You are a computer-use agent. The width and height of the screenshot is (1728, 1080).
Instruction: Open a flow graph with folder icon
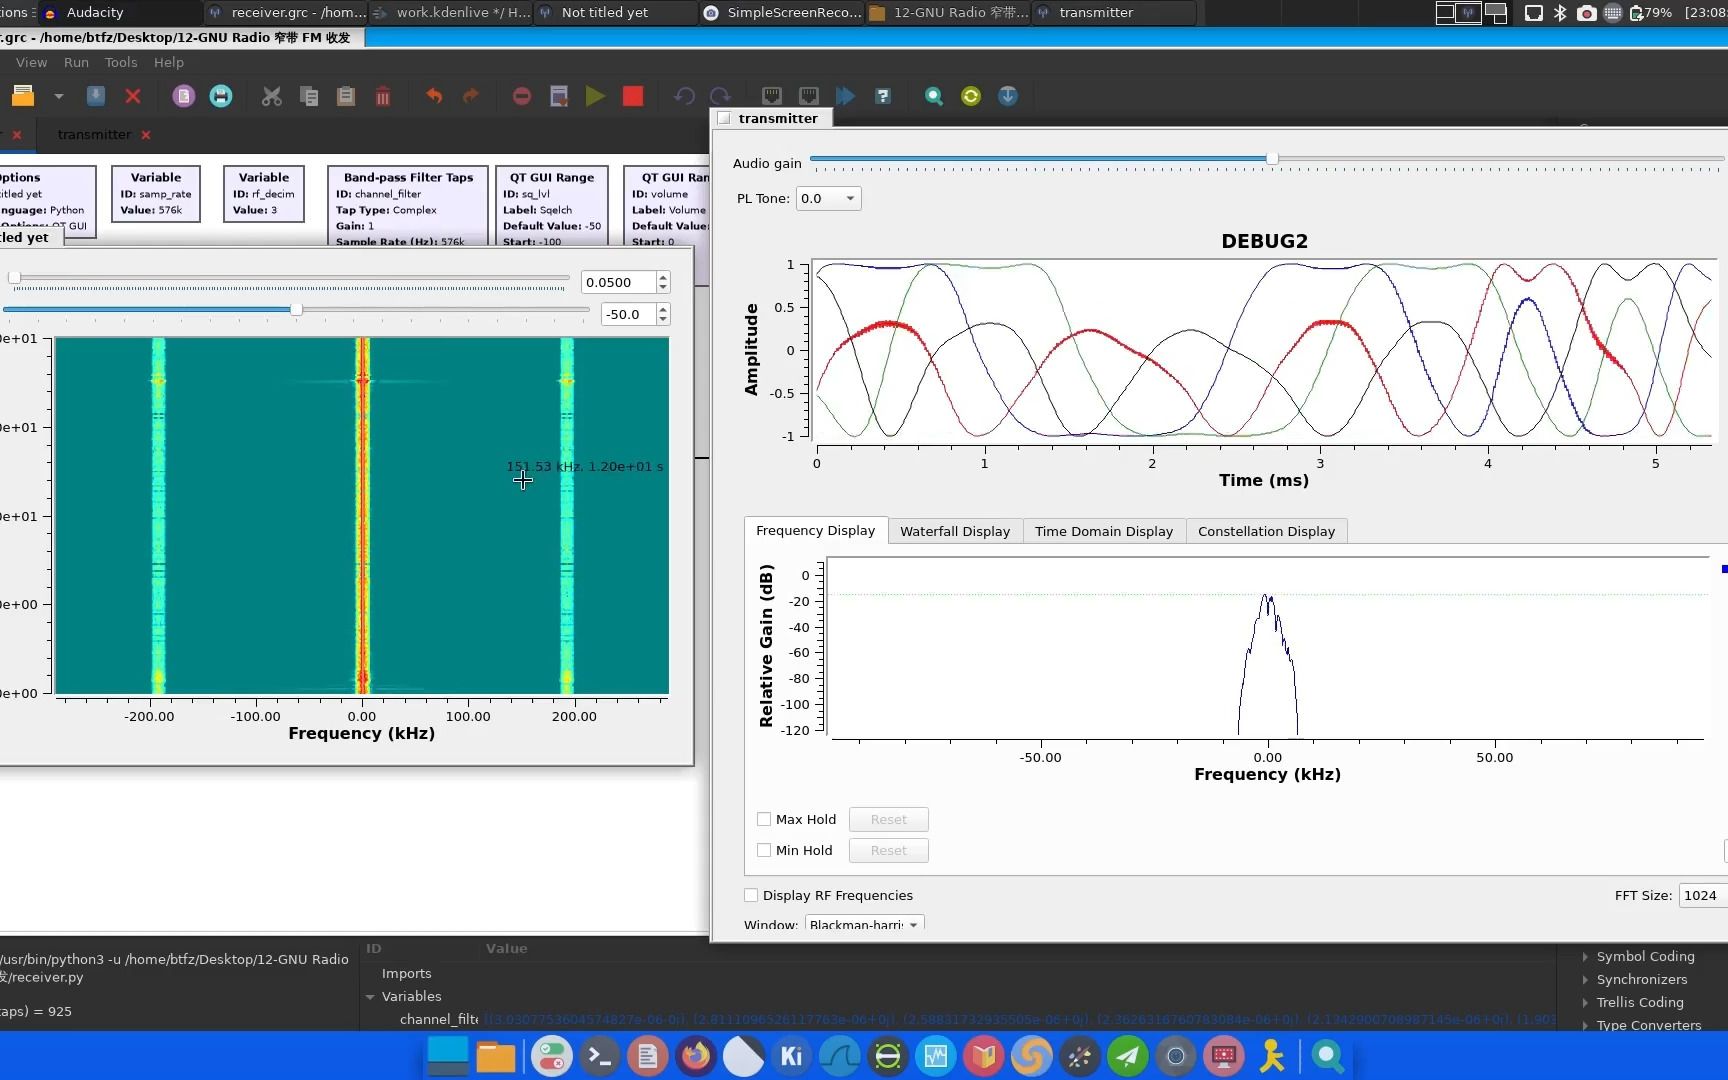tap(23, 96)
